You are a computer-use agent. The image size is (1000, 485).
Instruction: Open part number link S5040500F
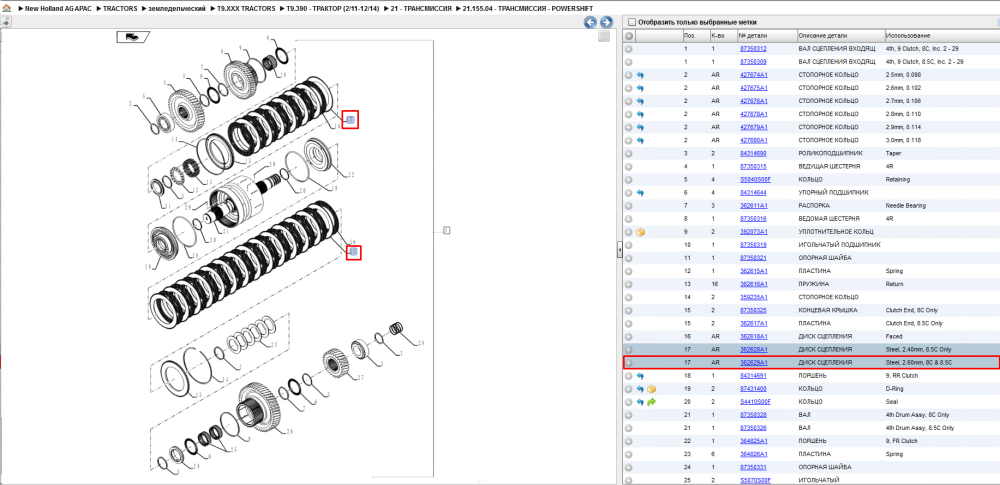point(756,179)
